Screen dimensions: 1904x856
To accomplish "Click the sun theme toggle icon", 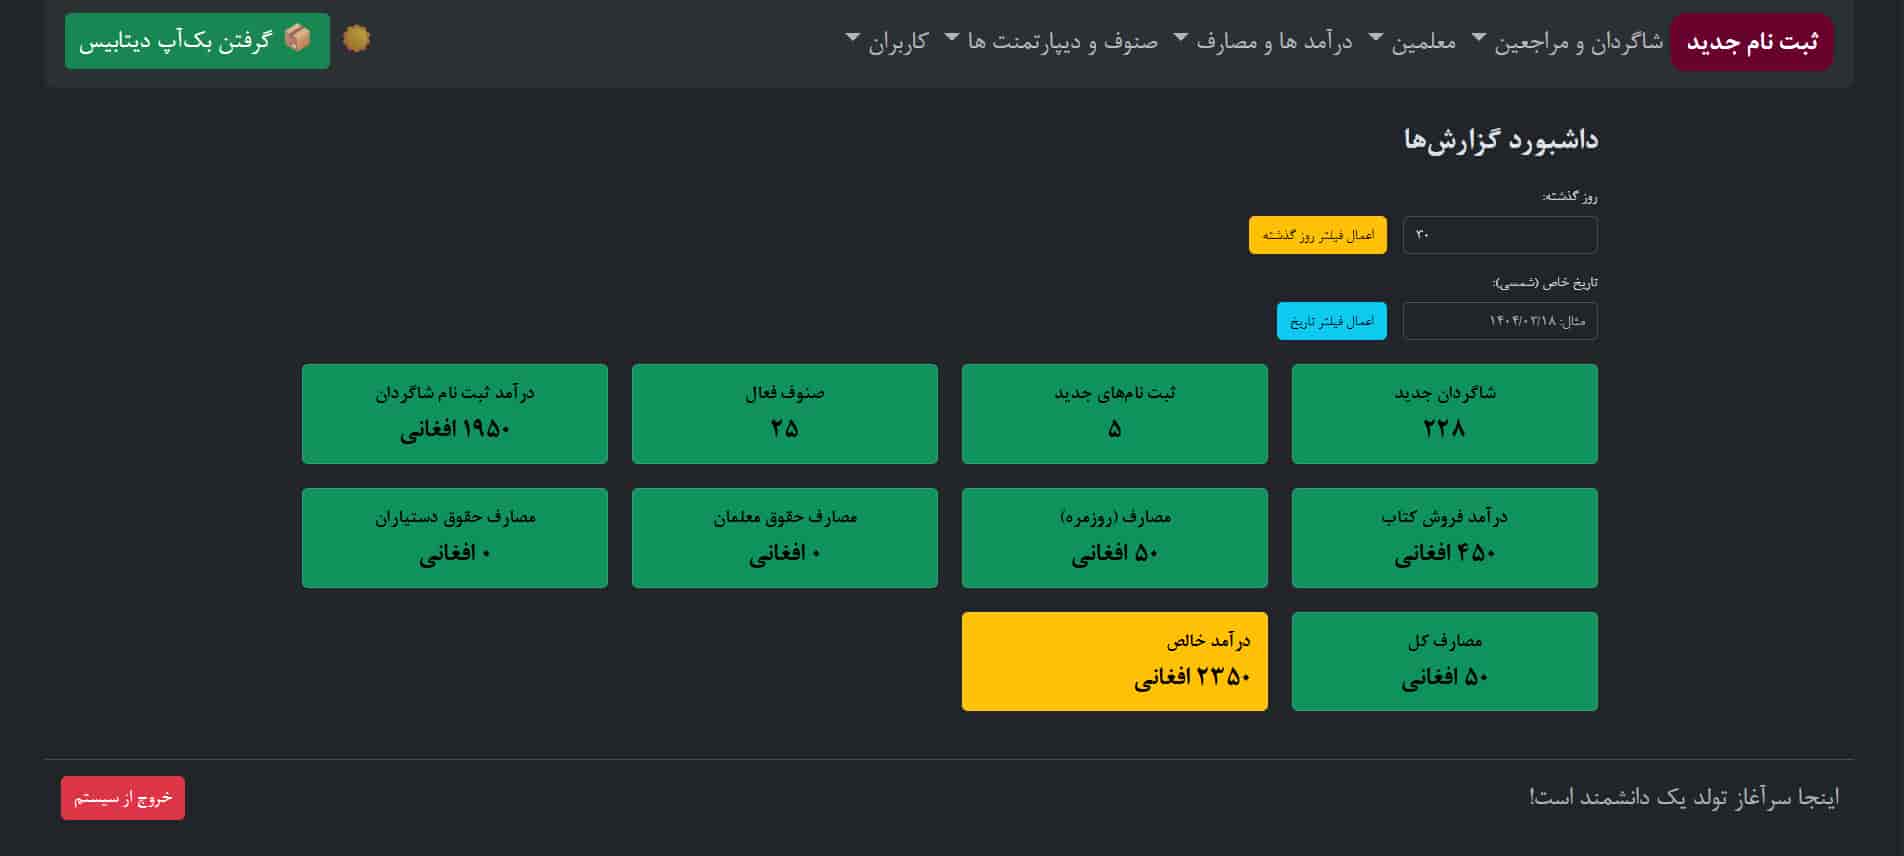I will [x=356, y=39].
